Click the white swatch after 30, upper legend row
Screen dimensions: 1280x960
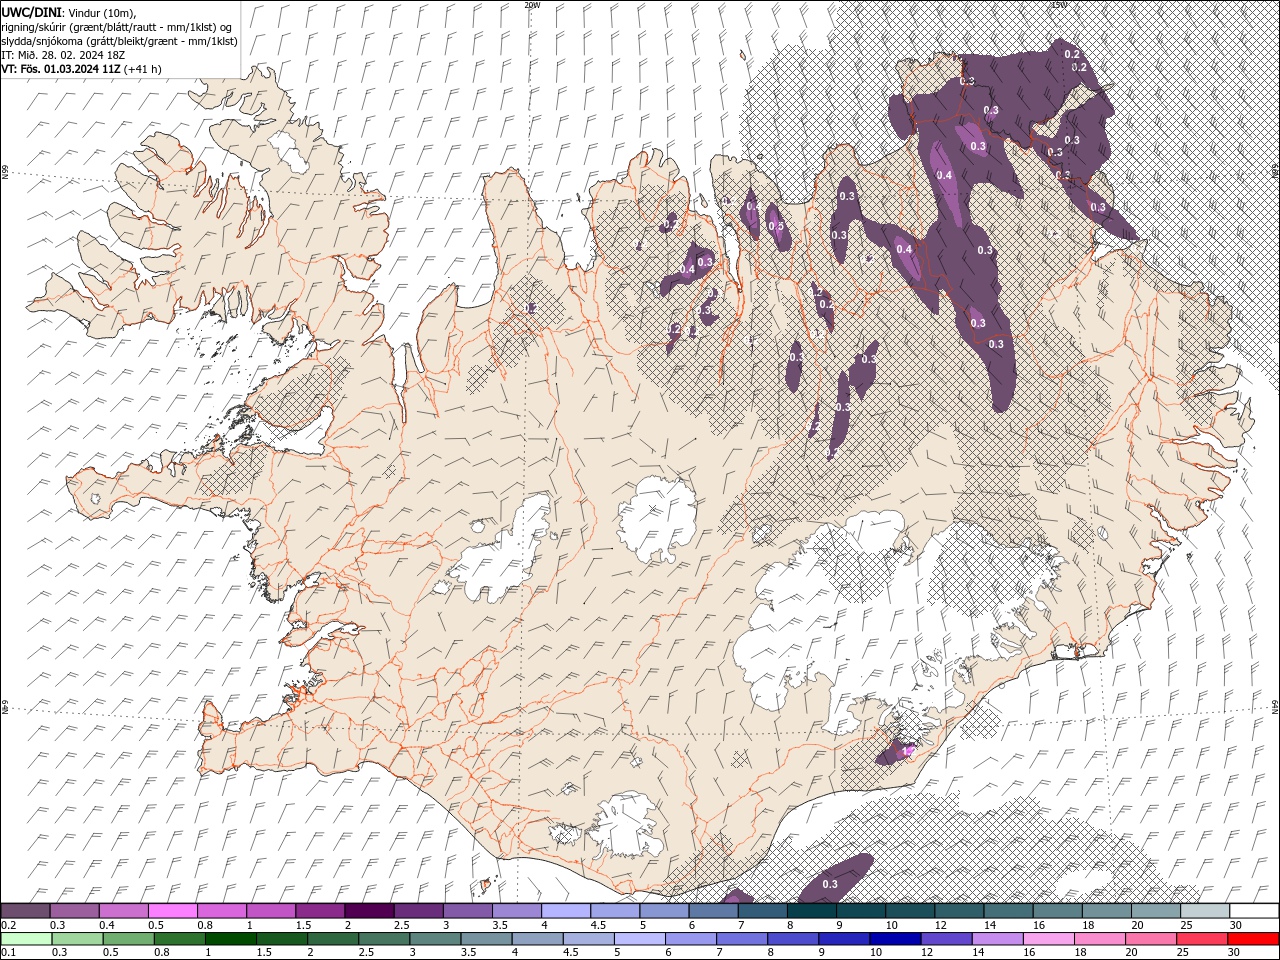(1254, 911)
